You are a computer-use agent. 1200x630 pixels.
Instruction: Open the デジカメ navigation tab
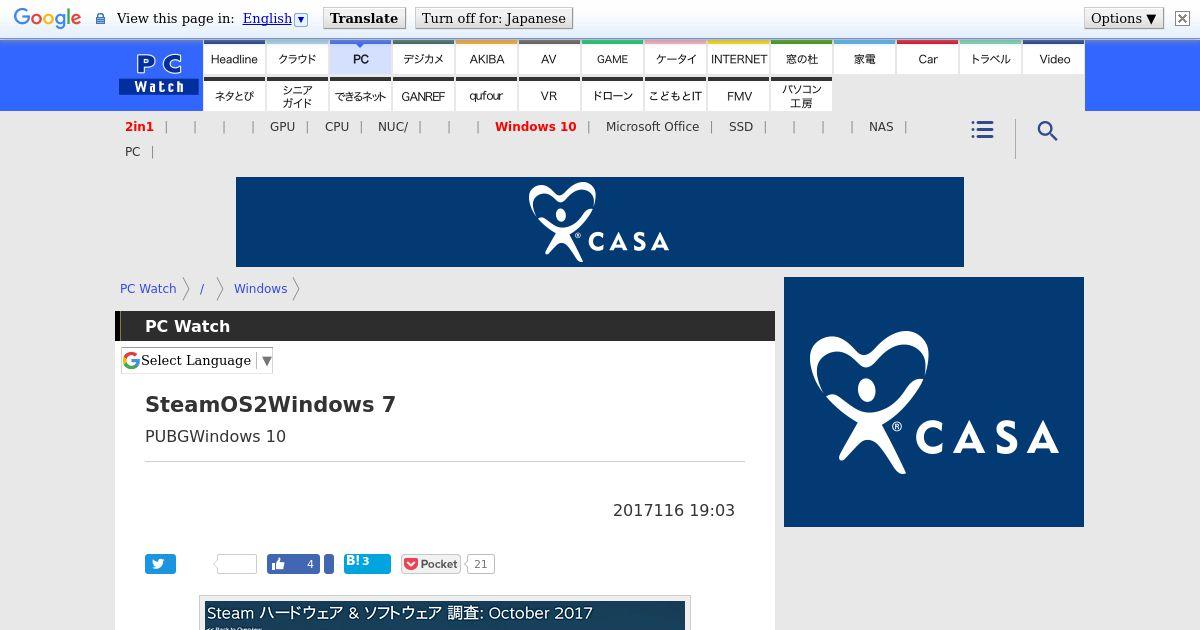pyautogui.click(x=423, y=59)
